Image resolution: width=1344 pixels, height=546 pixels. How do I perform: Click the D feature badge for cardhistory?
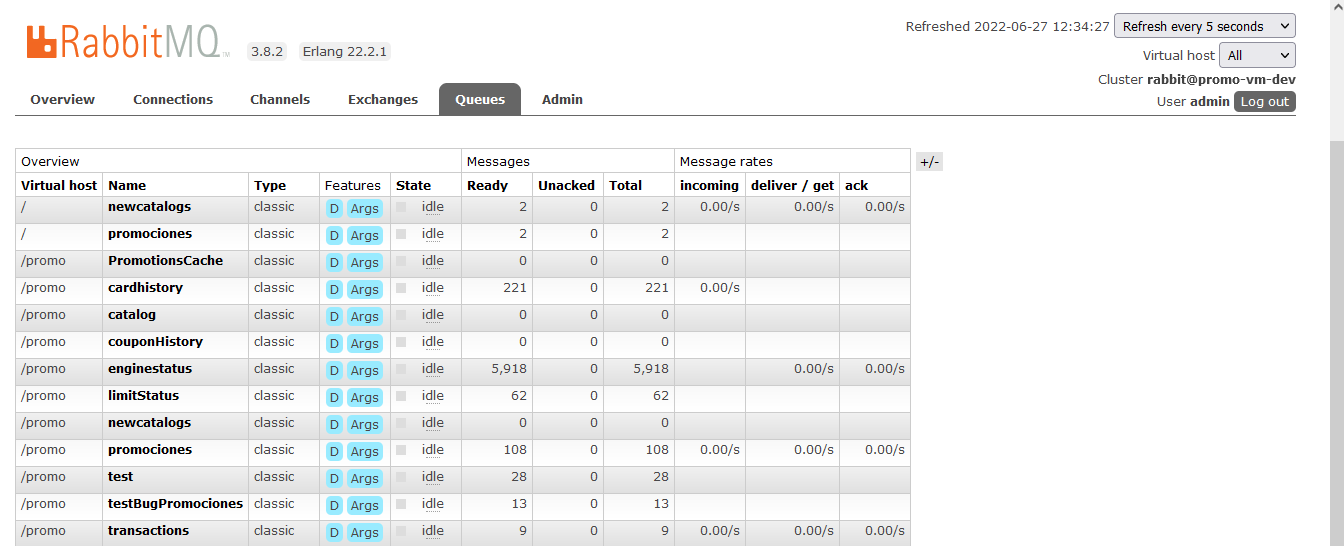tap(334, 289)
